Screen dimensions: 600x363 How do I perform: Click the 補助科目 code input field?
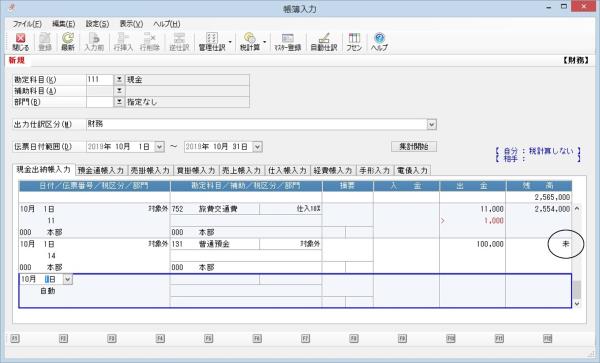pos(100,91)
